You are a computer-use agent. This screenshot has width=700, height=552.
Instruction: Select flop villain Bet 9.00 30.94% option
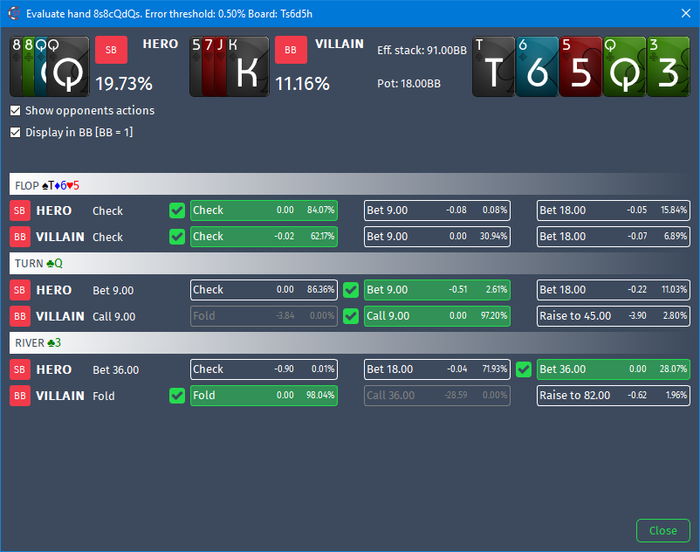(437, 237)
